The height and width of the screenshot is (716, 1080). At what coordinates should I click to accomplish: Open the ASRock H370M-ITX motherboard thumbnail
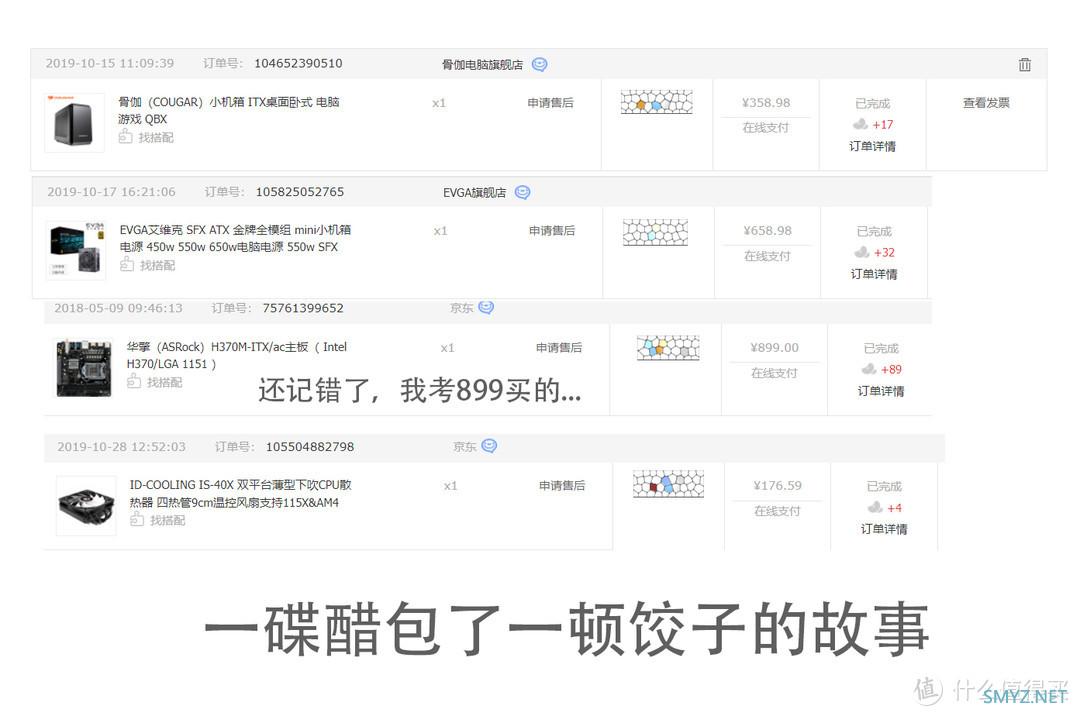point(83,368)
